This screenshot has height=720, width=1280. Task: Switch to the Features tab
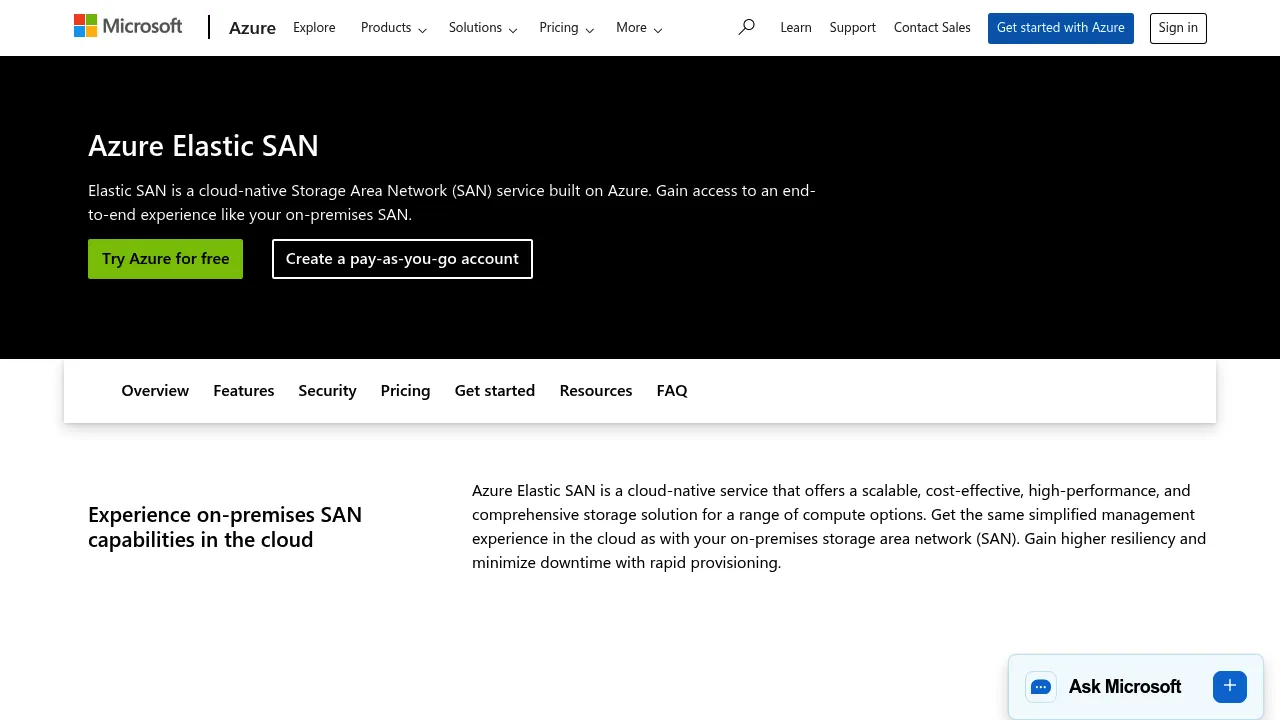click(x=244, y=391)
